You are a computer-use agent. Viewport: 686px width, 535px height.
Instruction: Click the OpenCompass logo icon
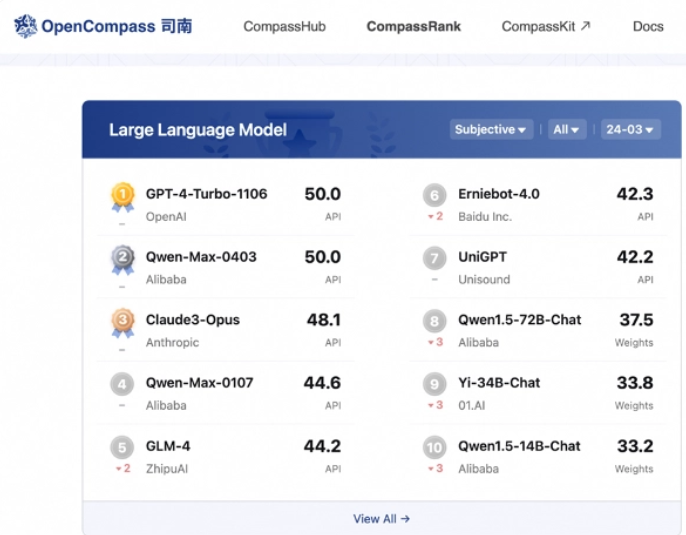pos(26,26)
